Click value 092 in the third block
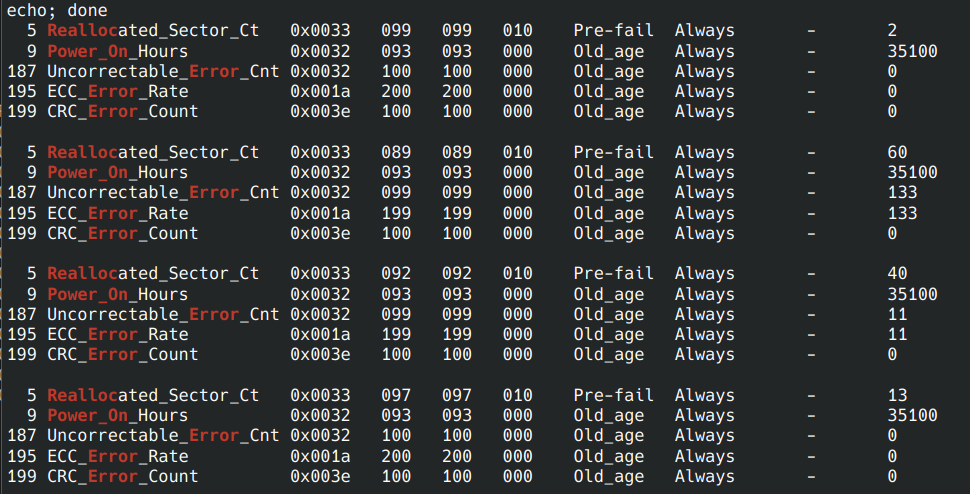 396,273
